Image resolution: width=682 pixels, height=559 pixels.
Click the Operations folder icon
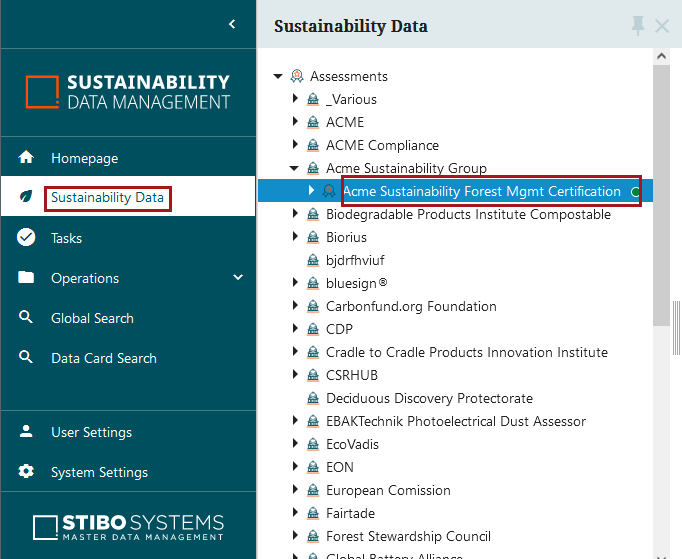point(27,278)
